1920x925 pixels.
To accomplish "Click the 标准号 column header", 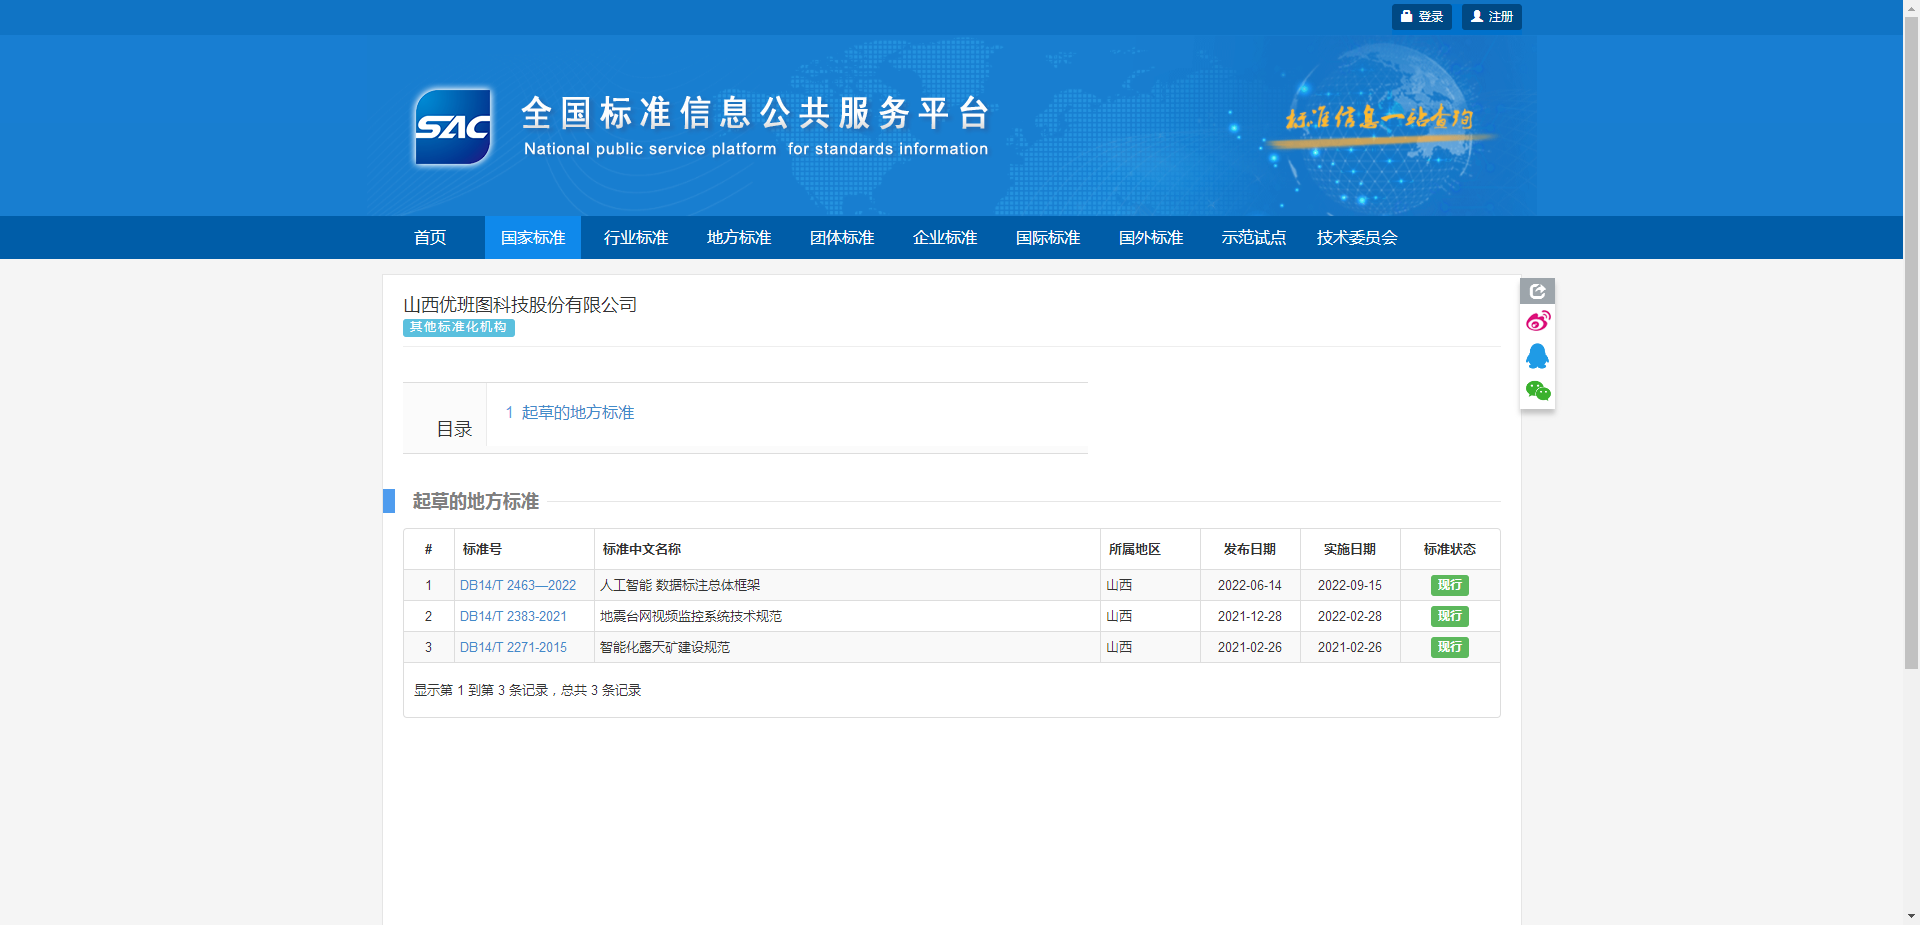I will (x=482, y=550).
